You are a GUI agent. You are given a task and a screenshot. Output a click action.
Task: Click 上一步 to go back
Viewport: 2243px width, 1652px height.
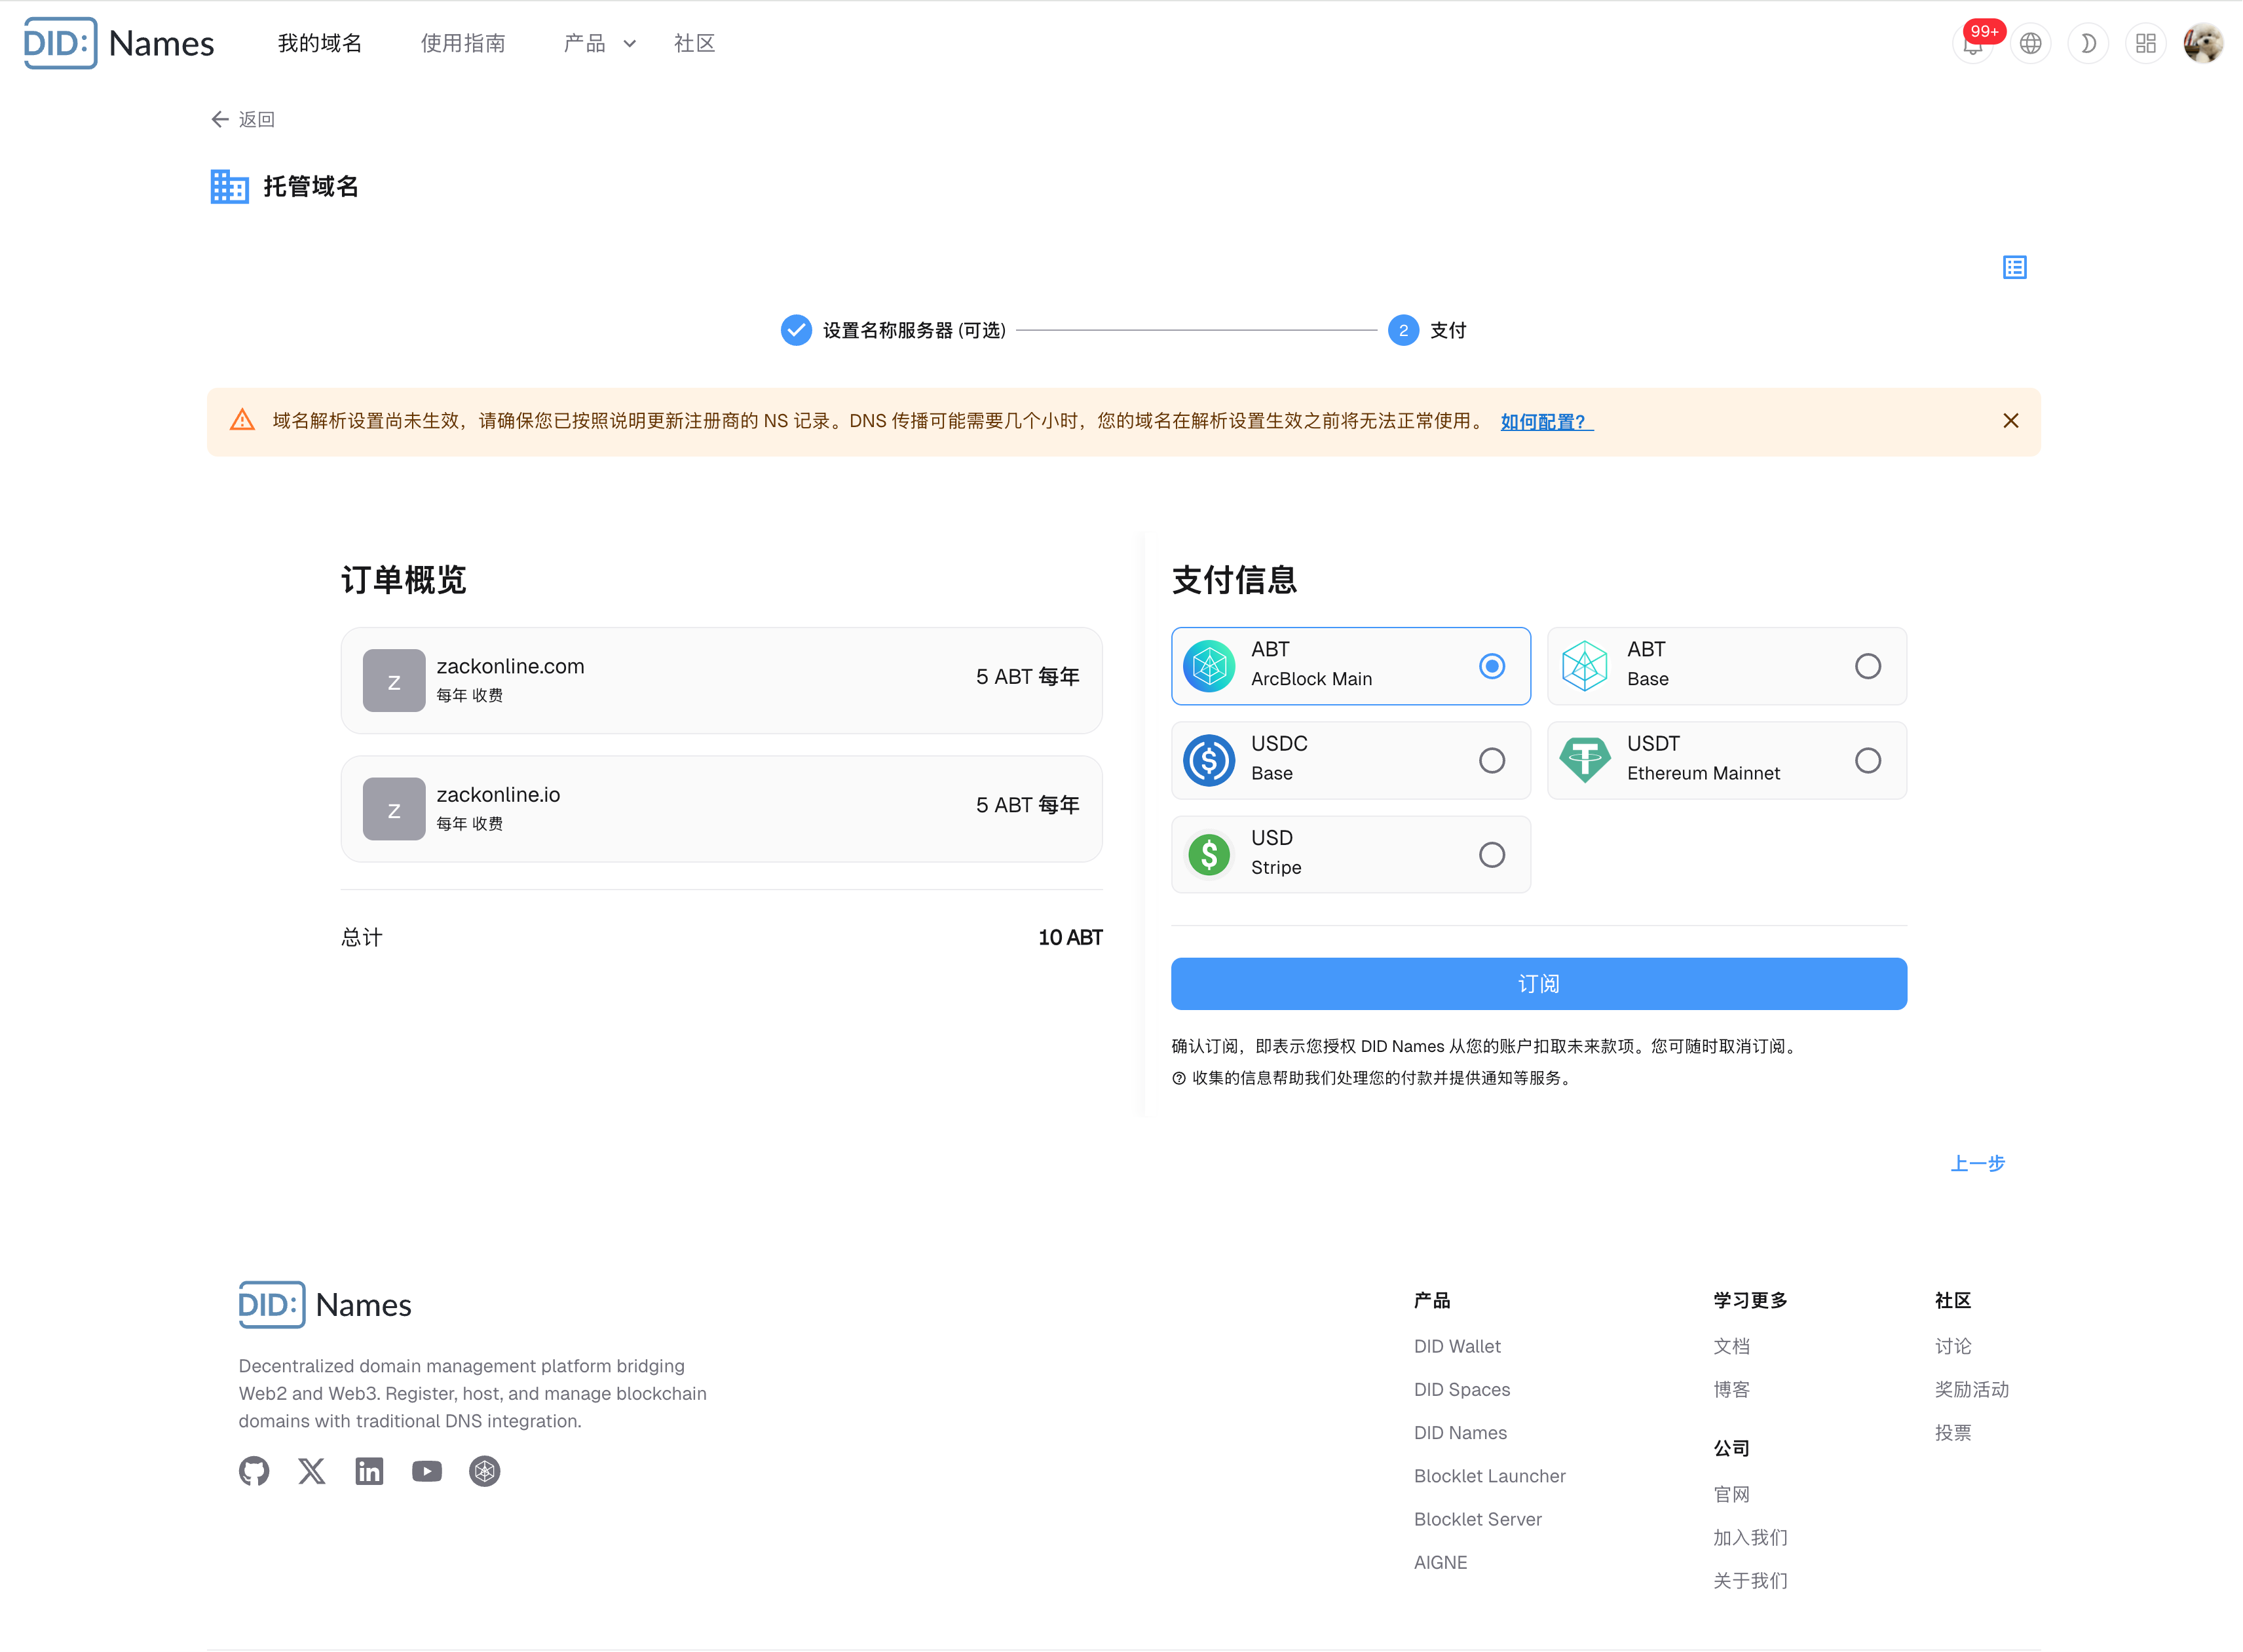tap(1977, 1163)
